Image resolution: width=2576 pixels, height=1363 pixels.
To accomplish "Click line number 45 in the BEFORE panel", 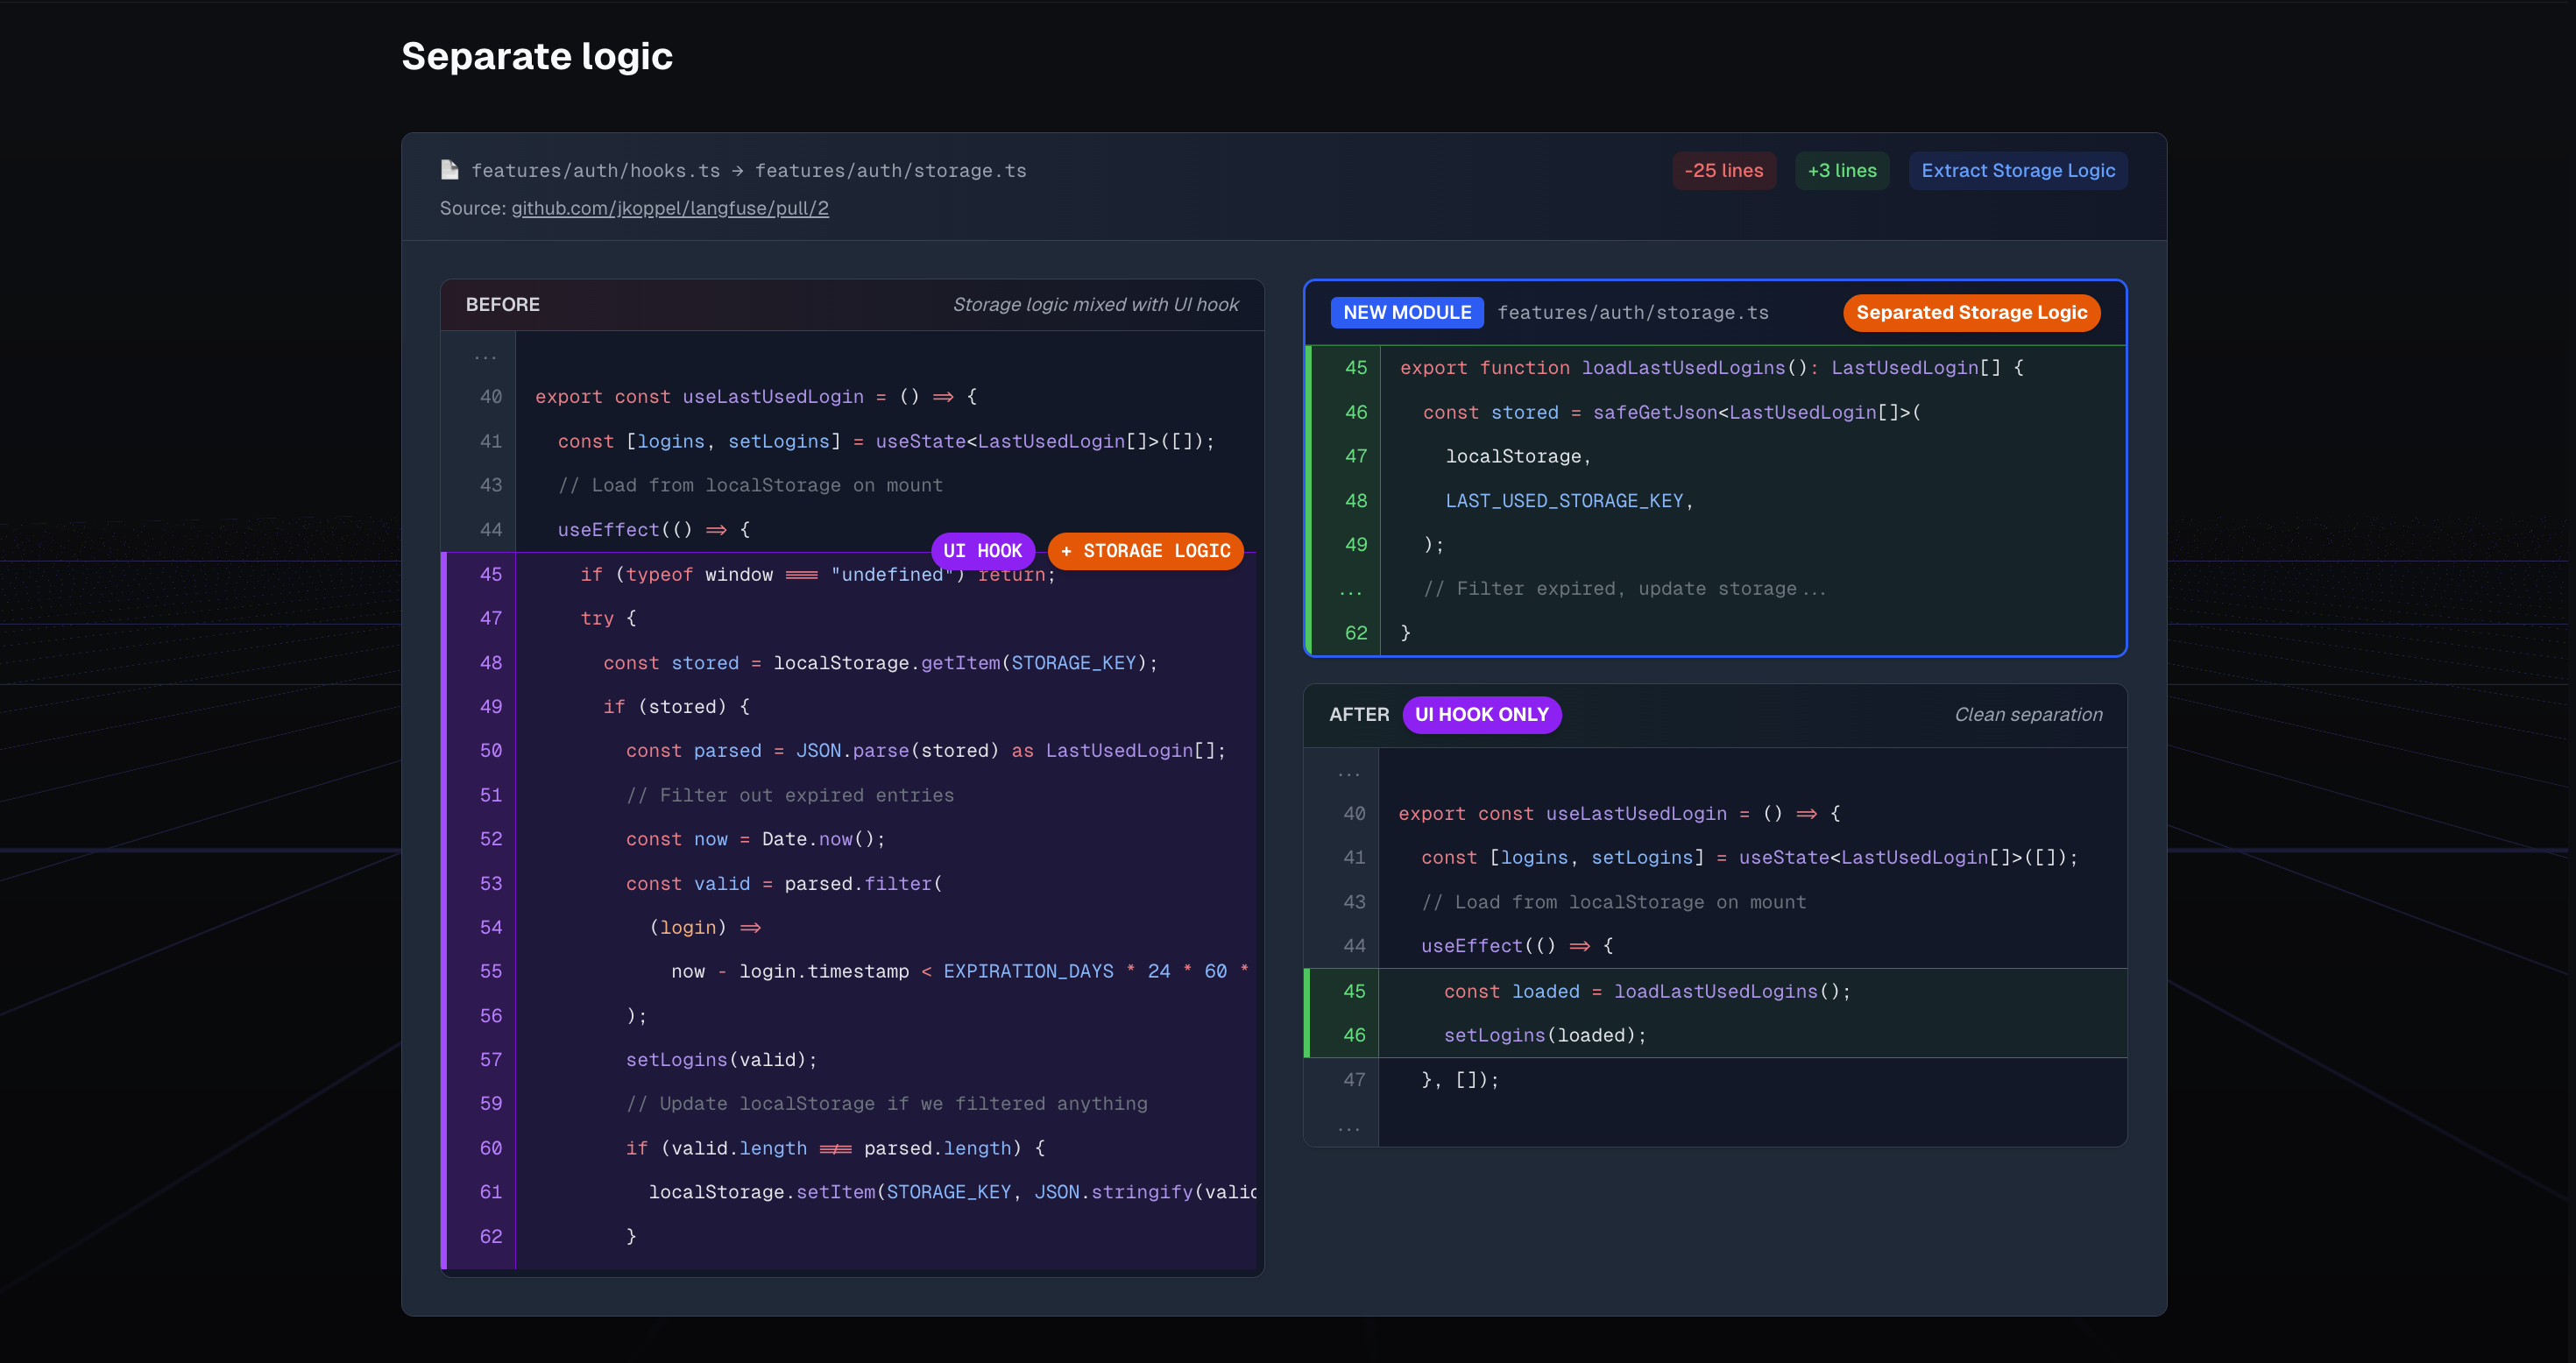I will click(490, 575).
